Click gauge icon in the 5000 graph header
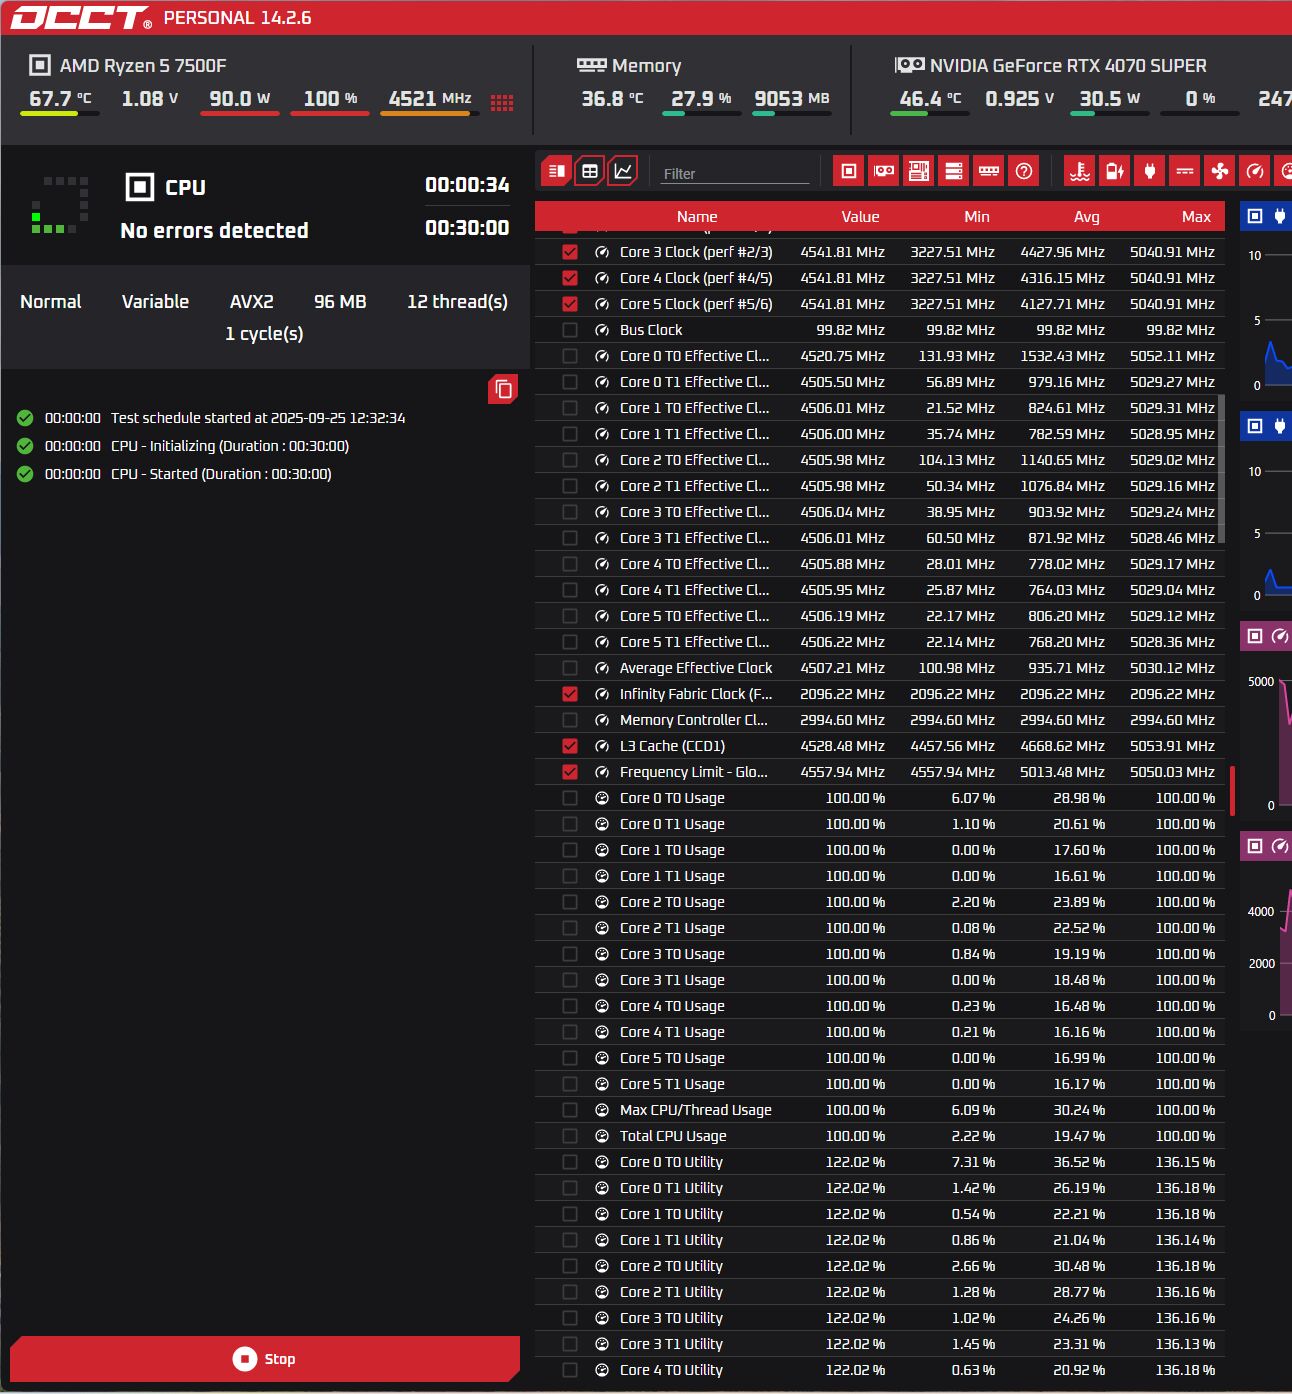This screenshot has height=1394, width=1292. coord(1280,636)
